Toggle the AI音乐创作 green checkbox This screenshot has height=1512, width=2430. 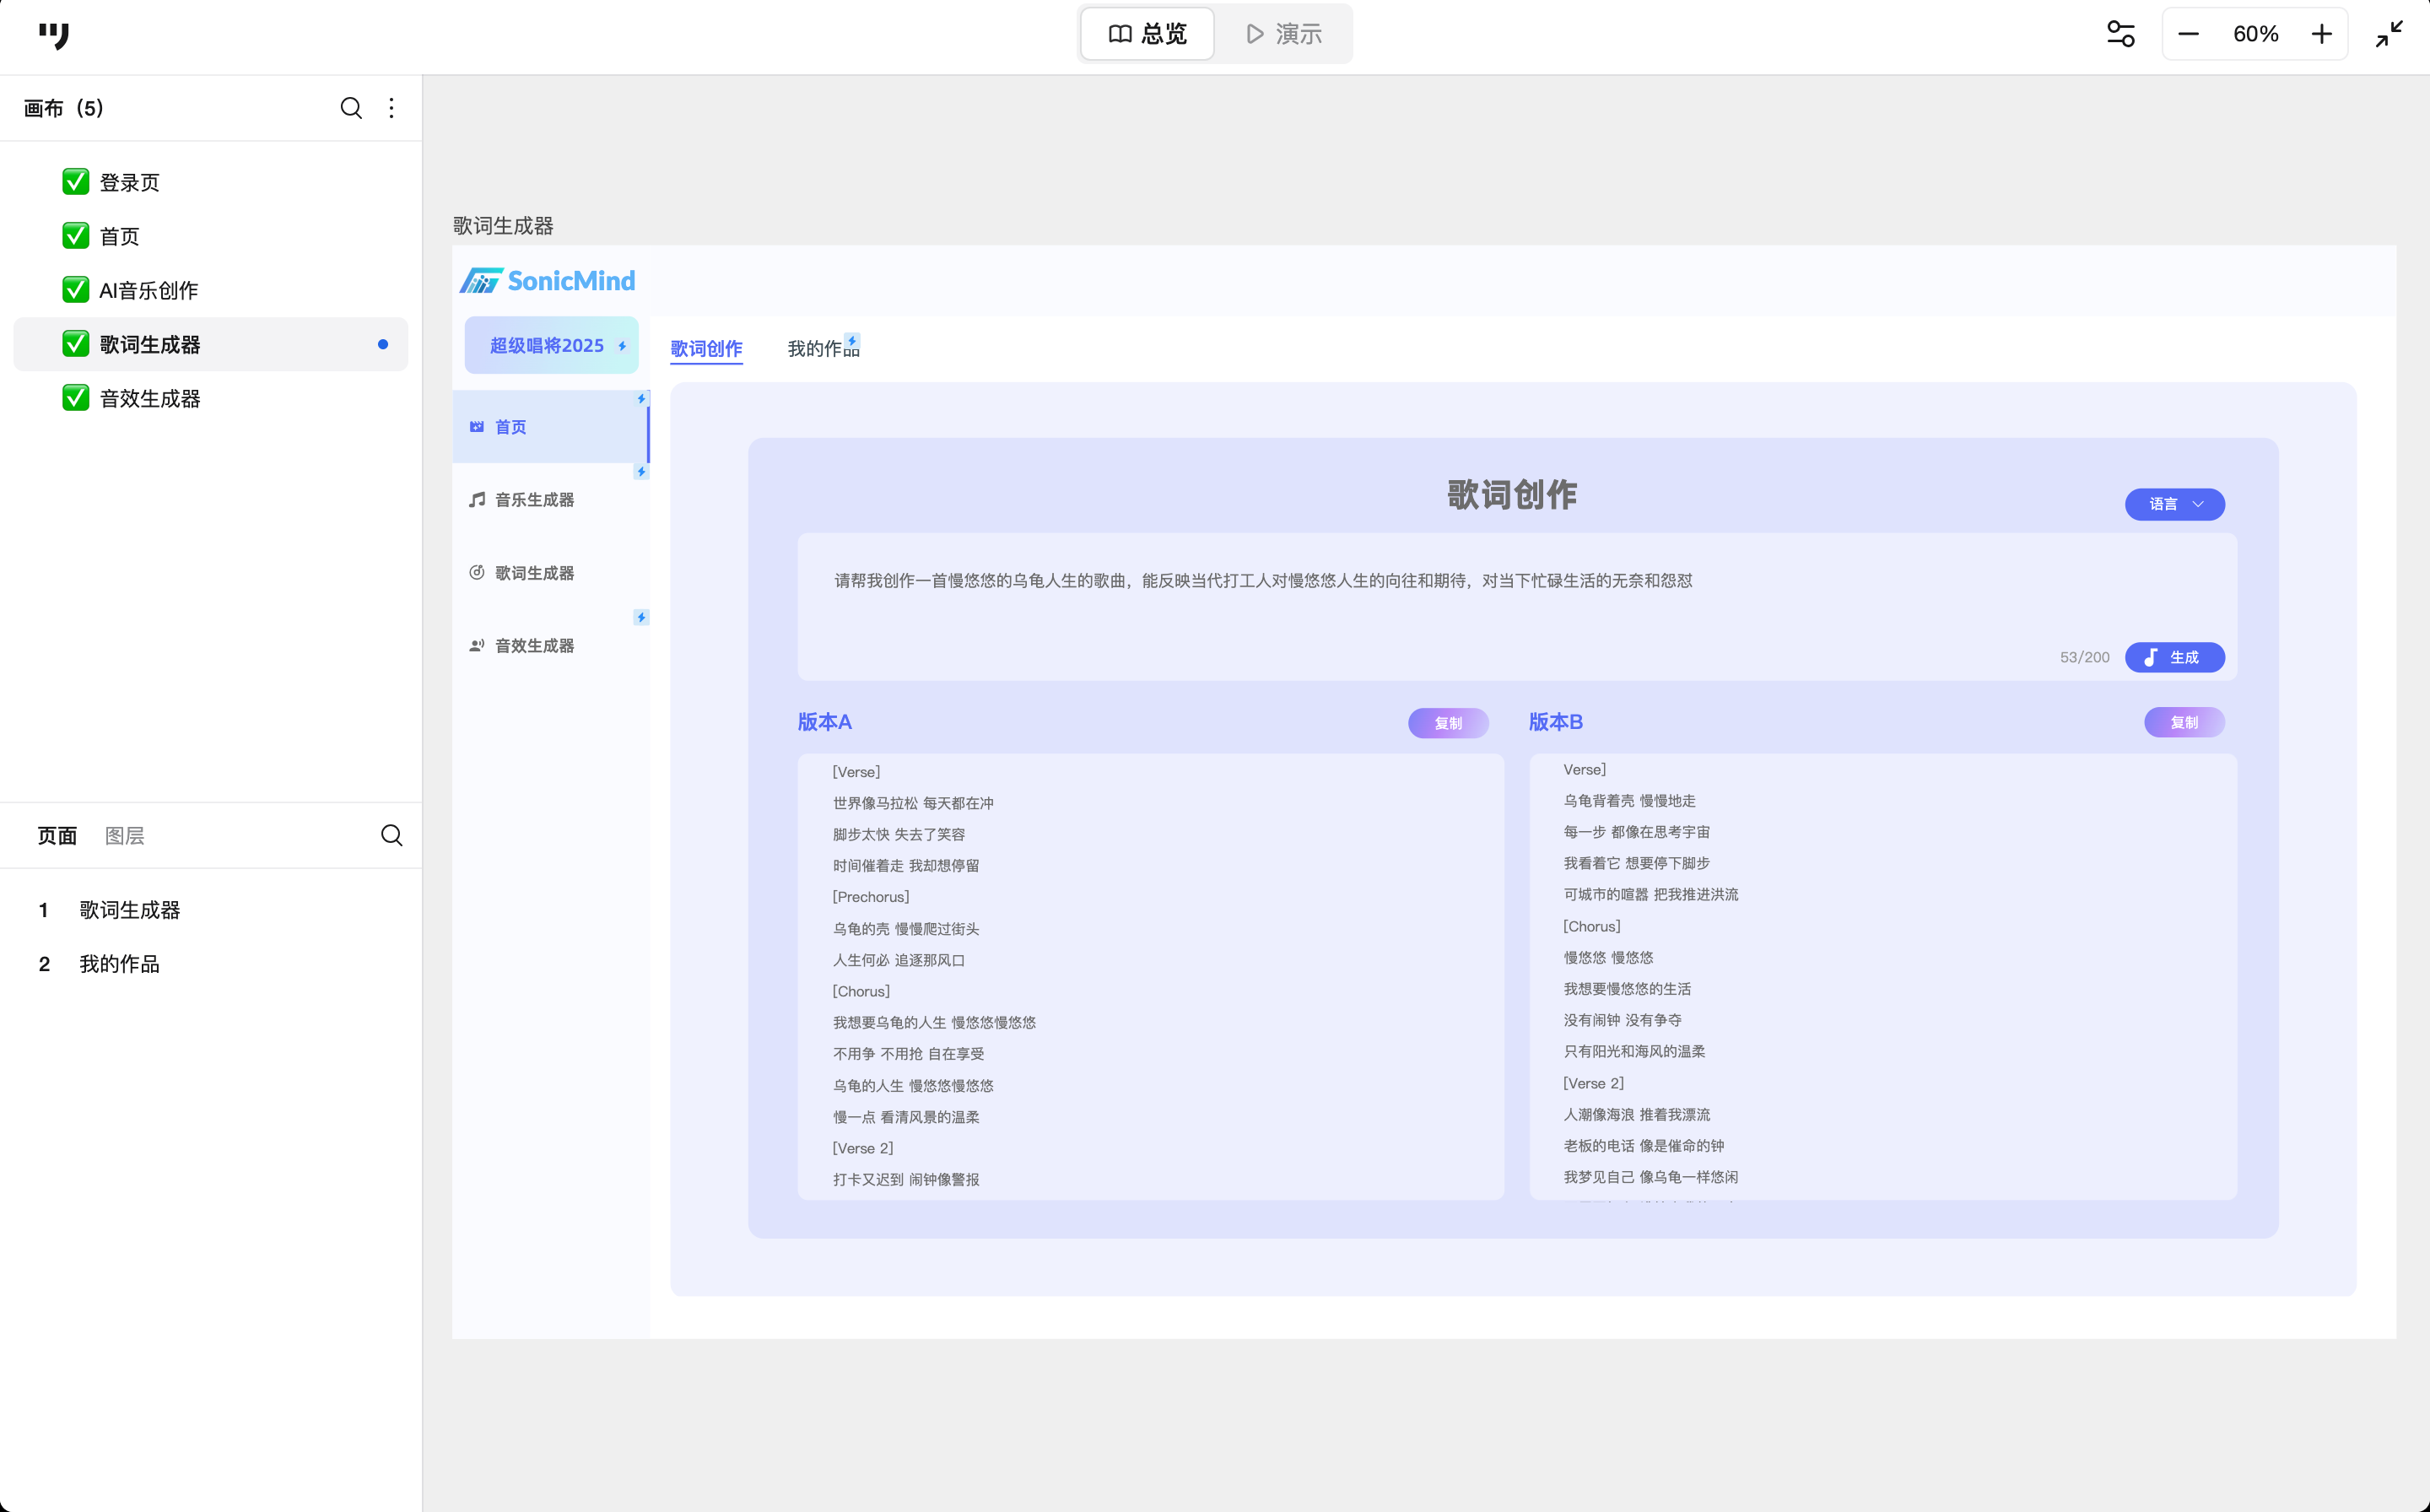76,290
